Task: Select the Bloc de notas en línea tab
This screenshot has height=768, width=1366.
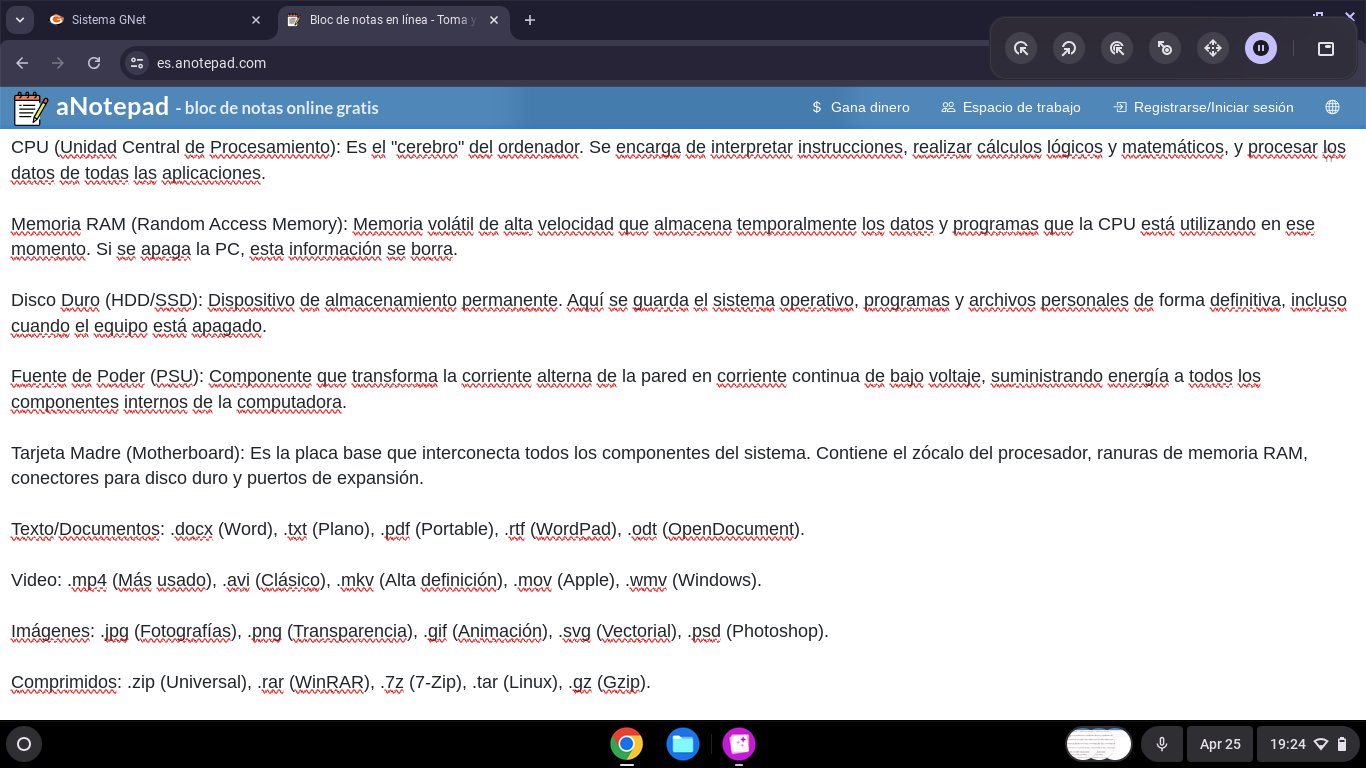Action: click(390, 20)
